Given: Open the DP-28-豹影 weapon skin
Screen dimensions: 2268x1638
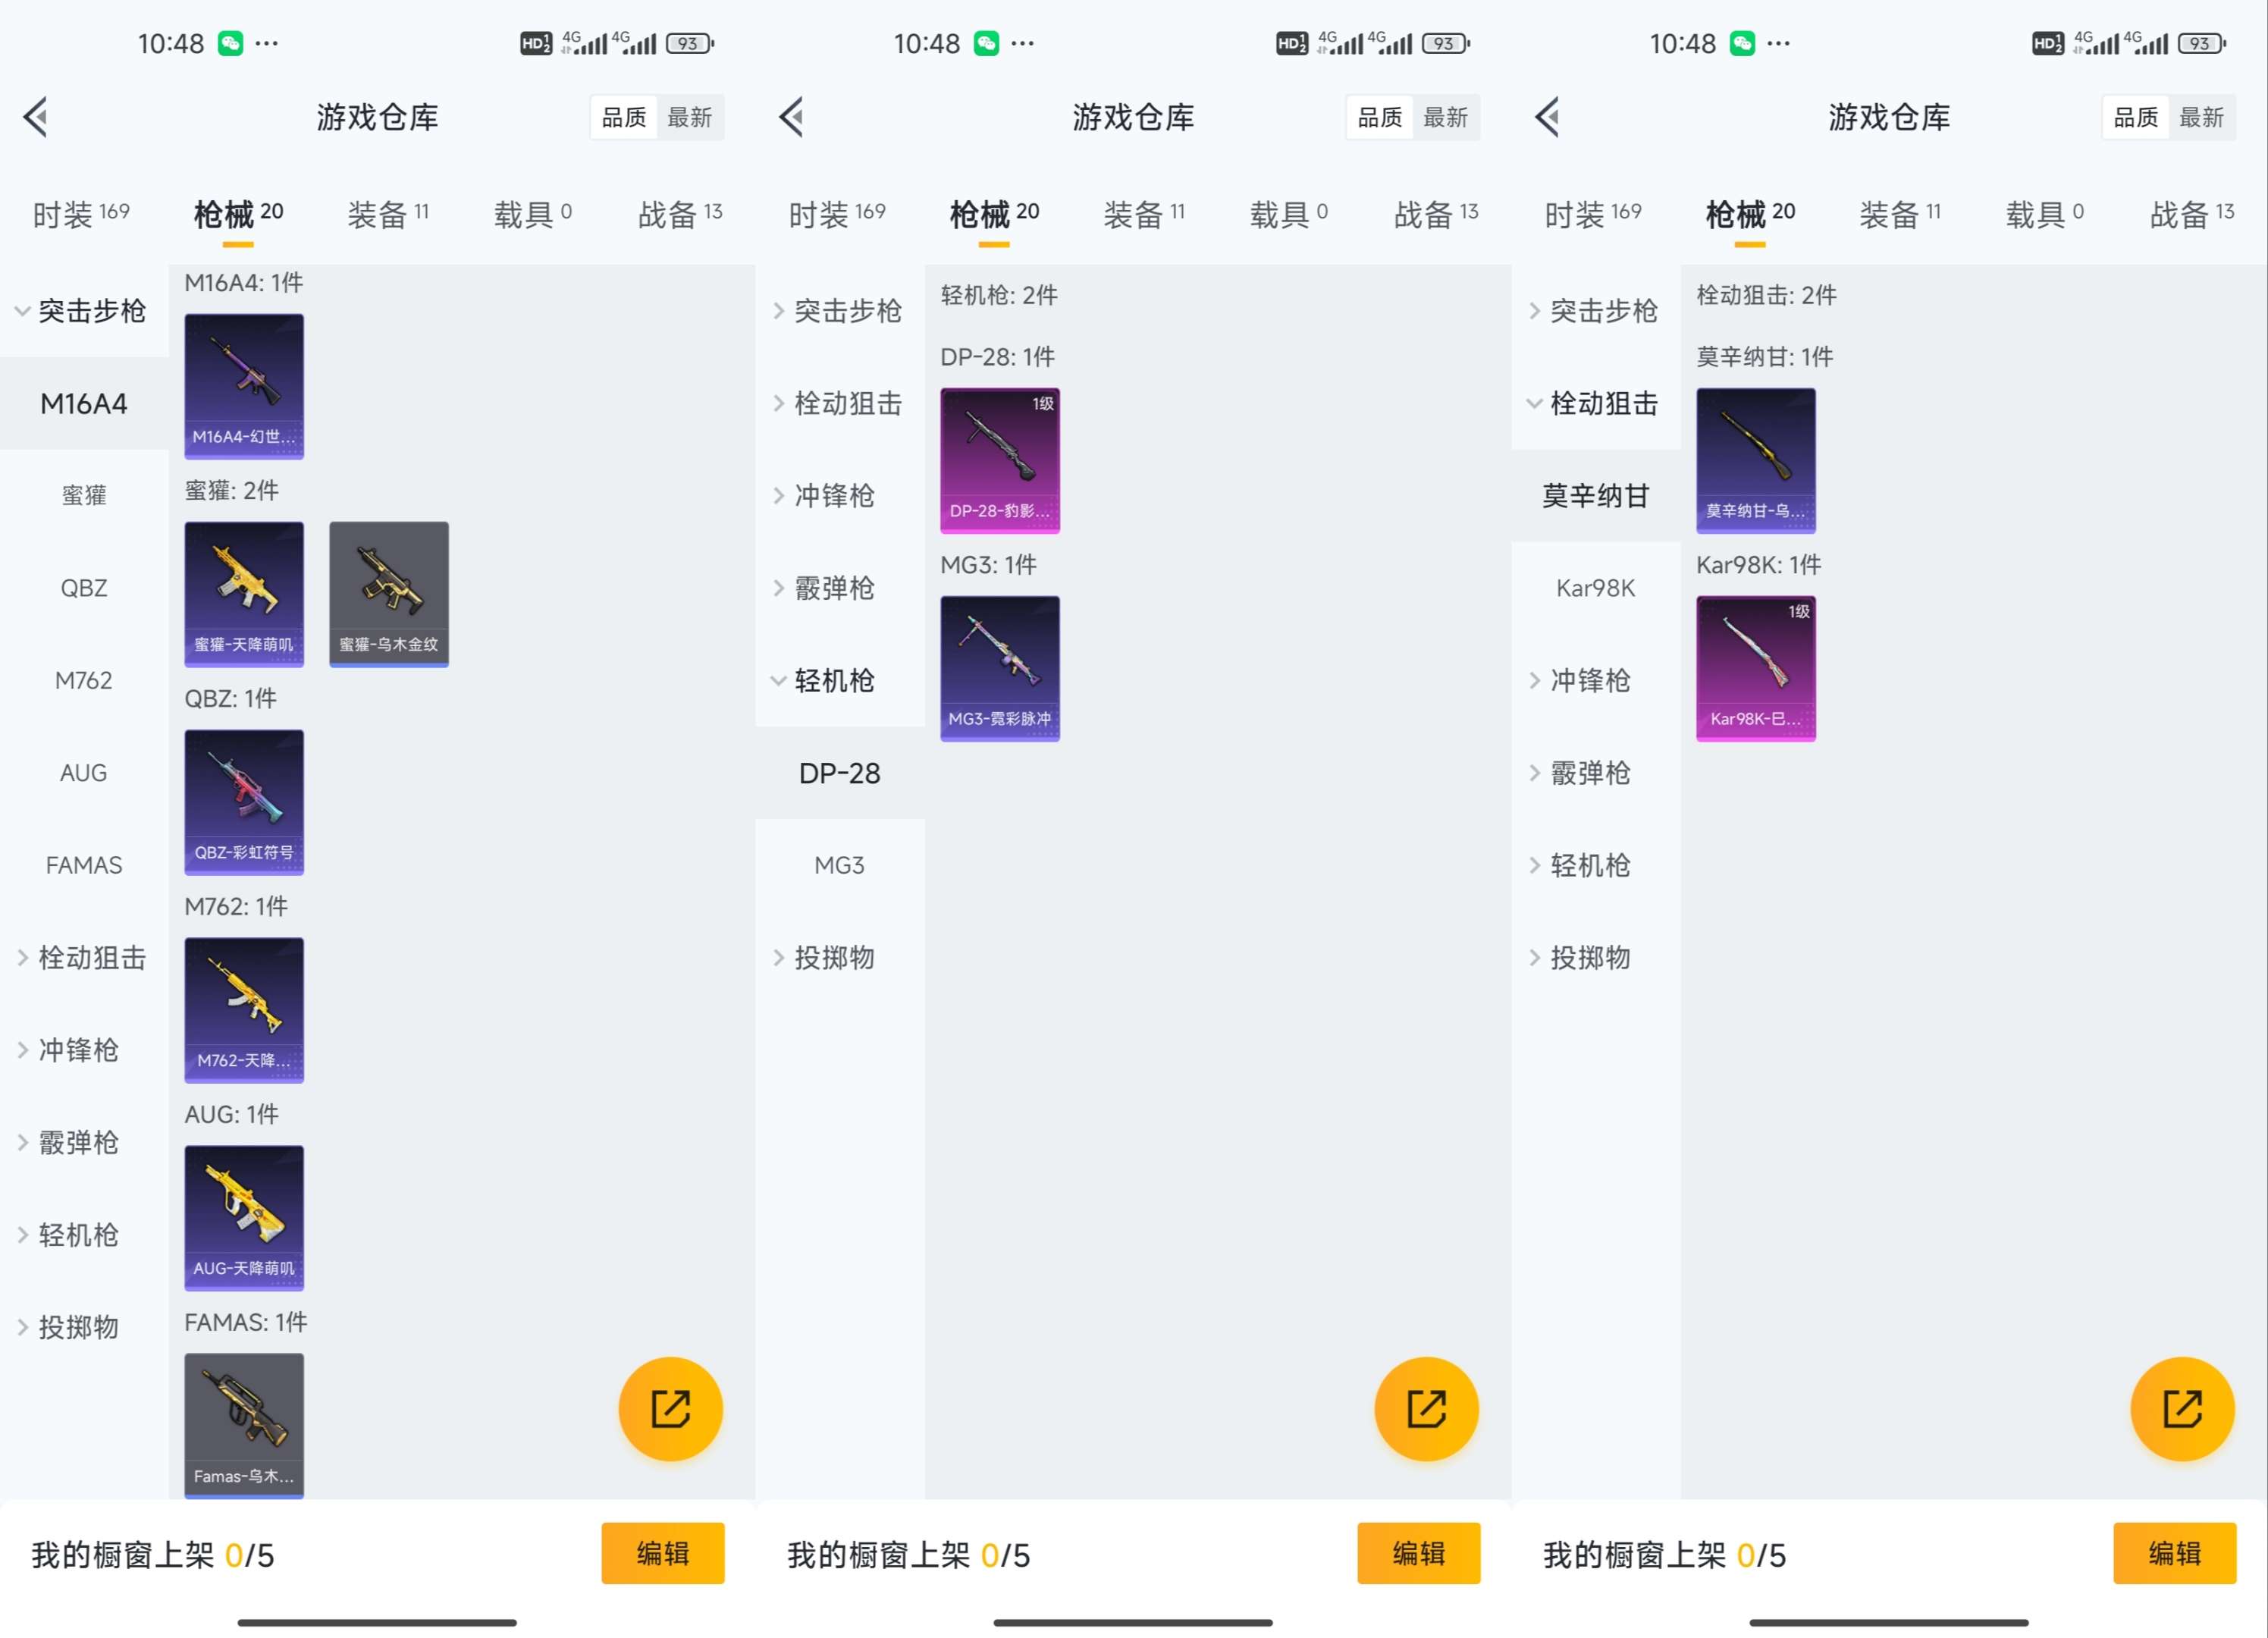Looking at the screenshot, I should (x=999, y=460).
